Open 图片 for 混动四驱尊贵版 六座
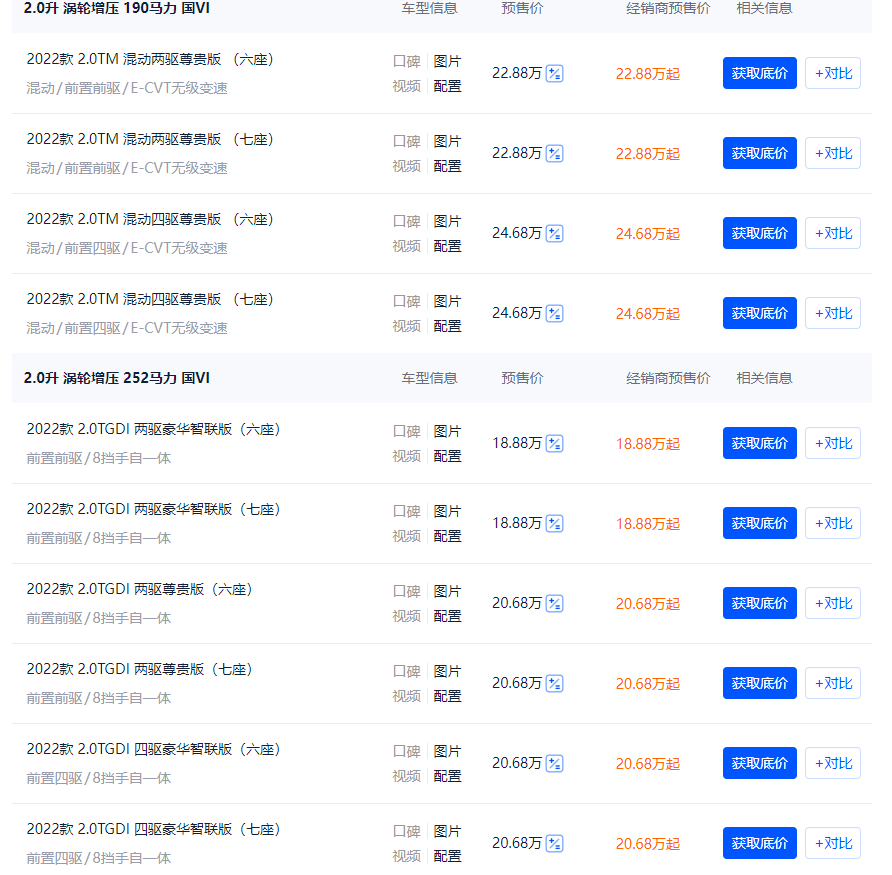Image resolution: width=892 pixels, height=875 pixels. click(x=447, y=221)
